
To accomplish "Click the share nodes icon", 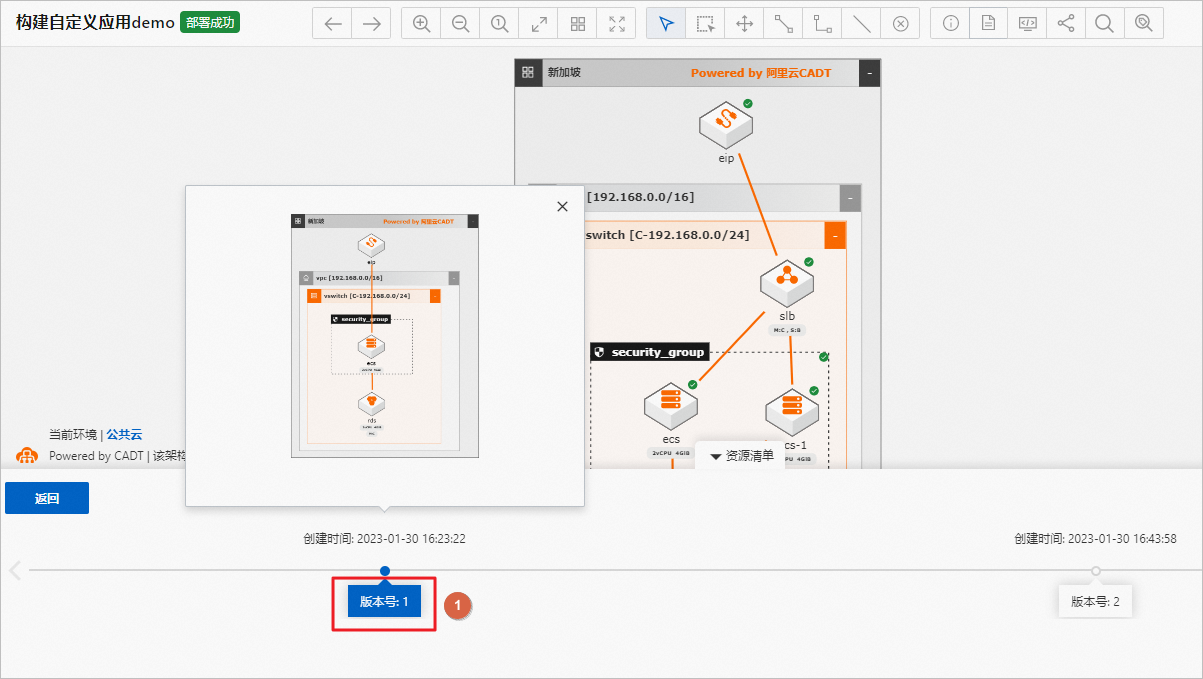I will (x=1066, y=24).
